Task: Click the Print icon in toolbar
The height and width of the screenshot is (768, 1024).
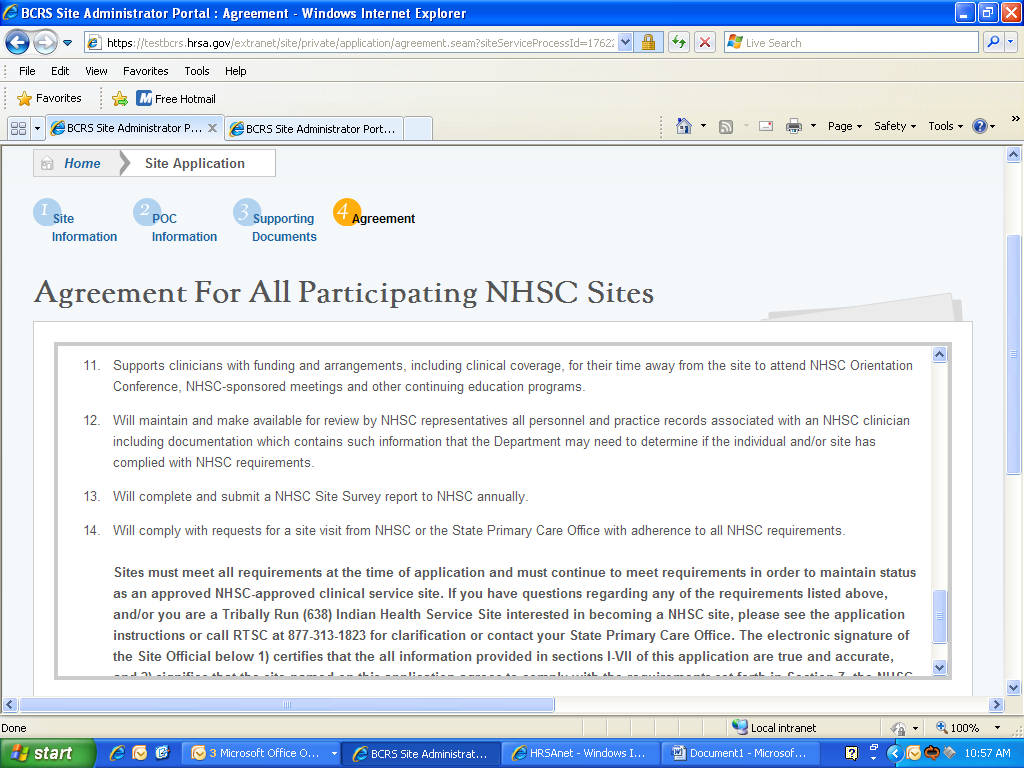Action: (x=794, y=126)
